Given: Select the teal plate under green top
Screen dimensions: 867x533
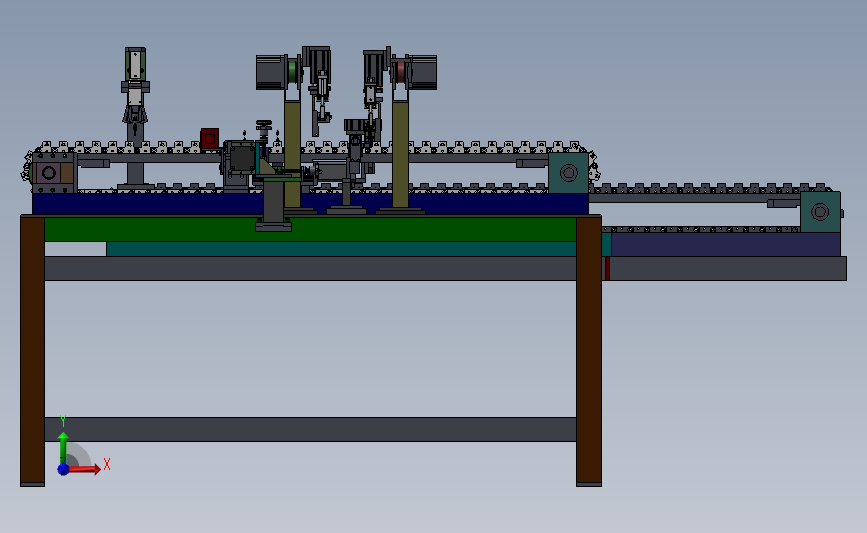Looking at the screenshot, I should click(x=341, y=249).
